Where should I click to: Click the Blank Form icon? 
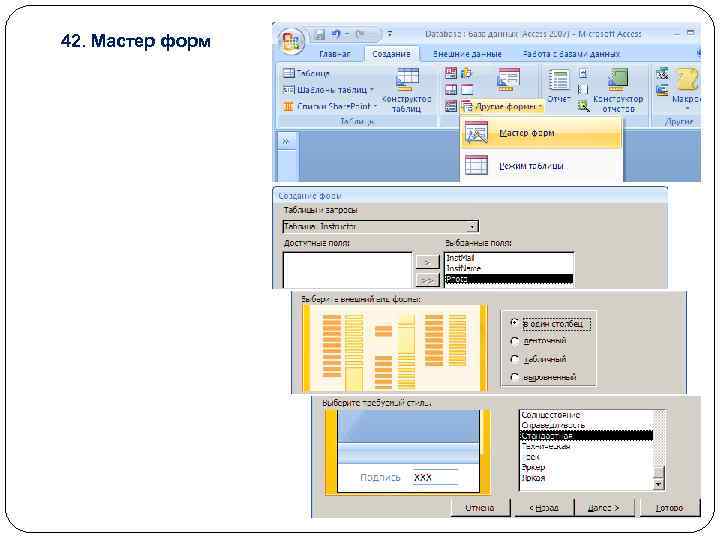[467, 89]
